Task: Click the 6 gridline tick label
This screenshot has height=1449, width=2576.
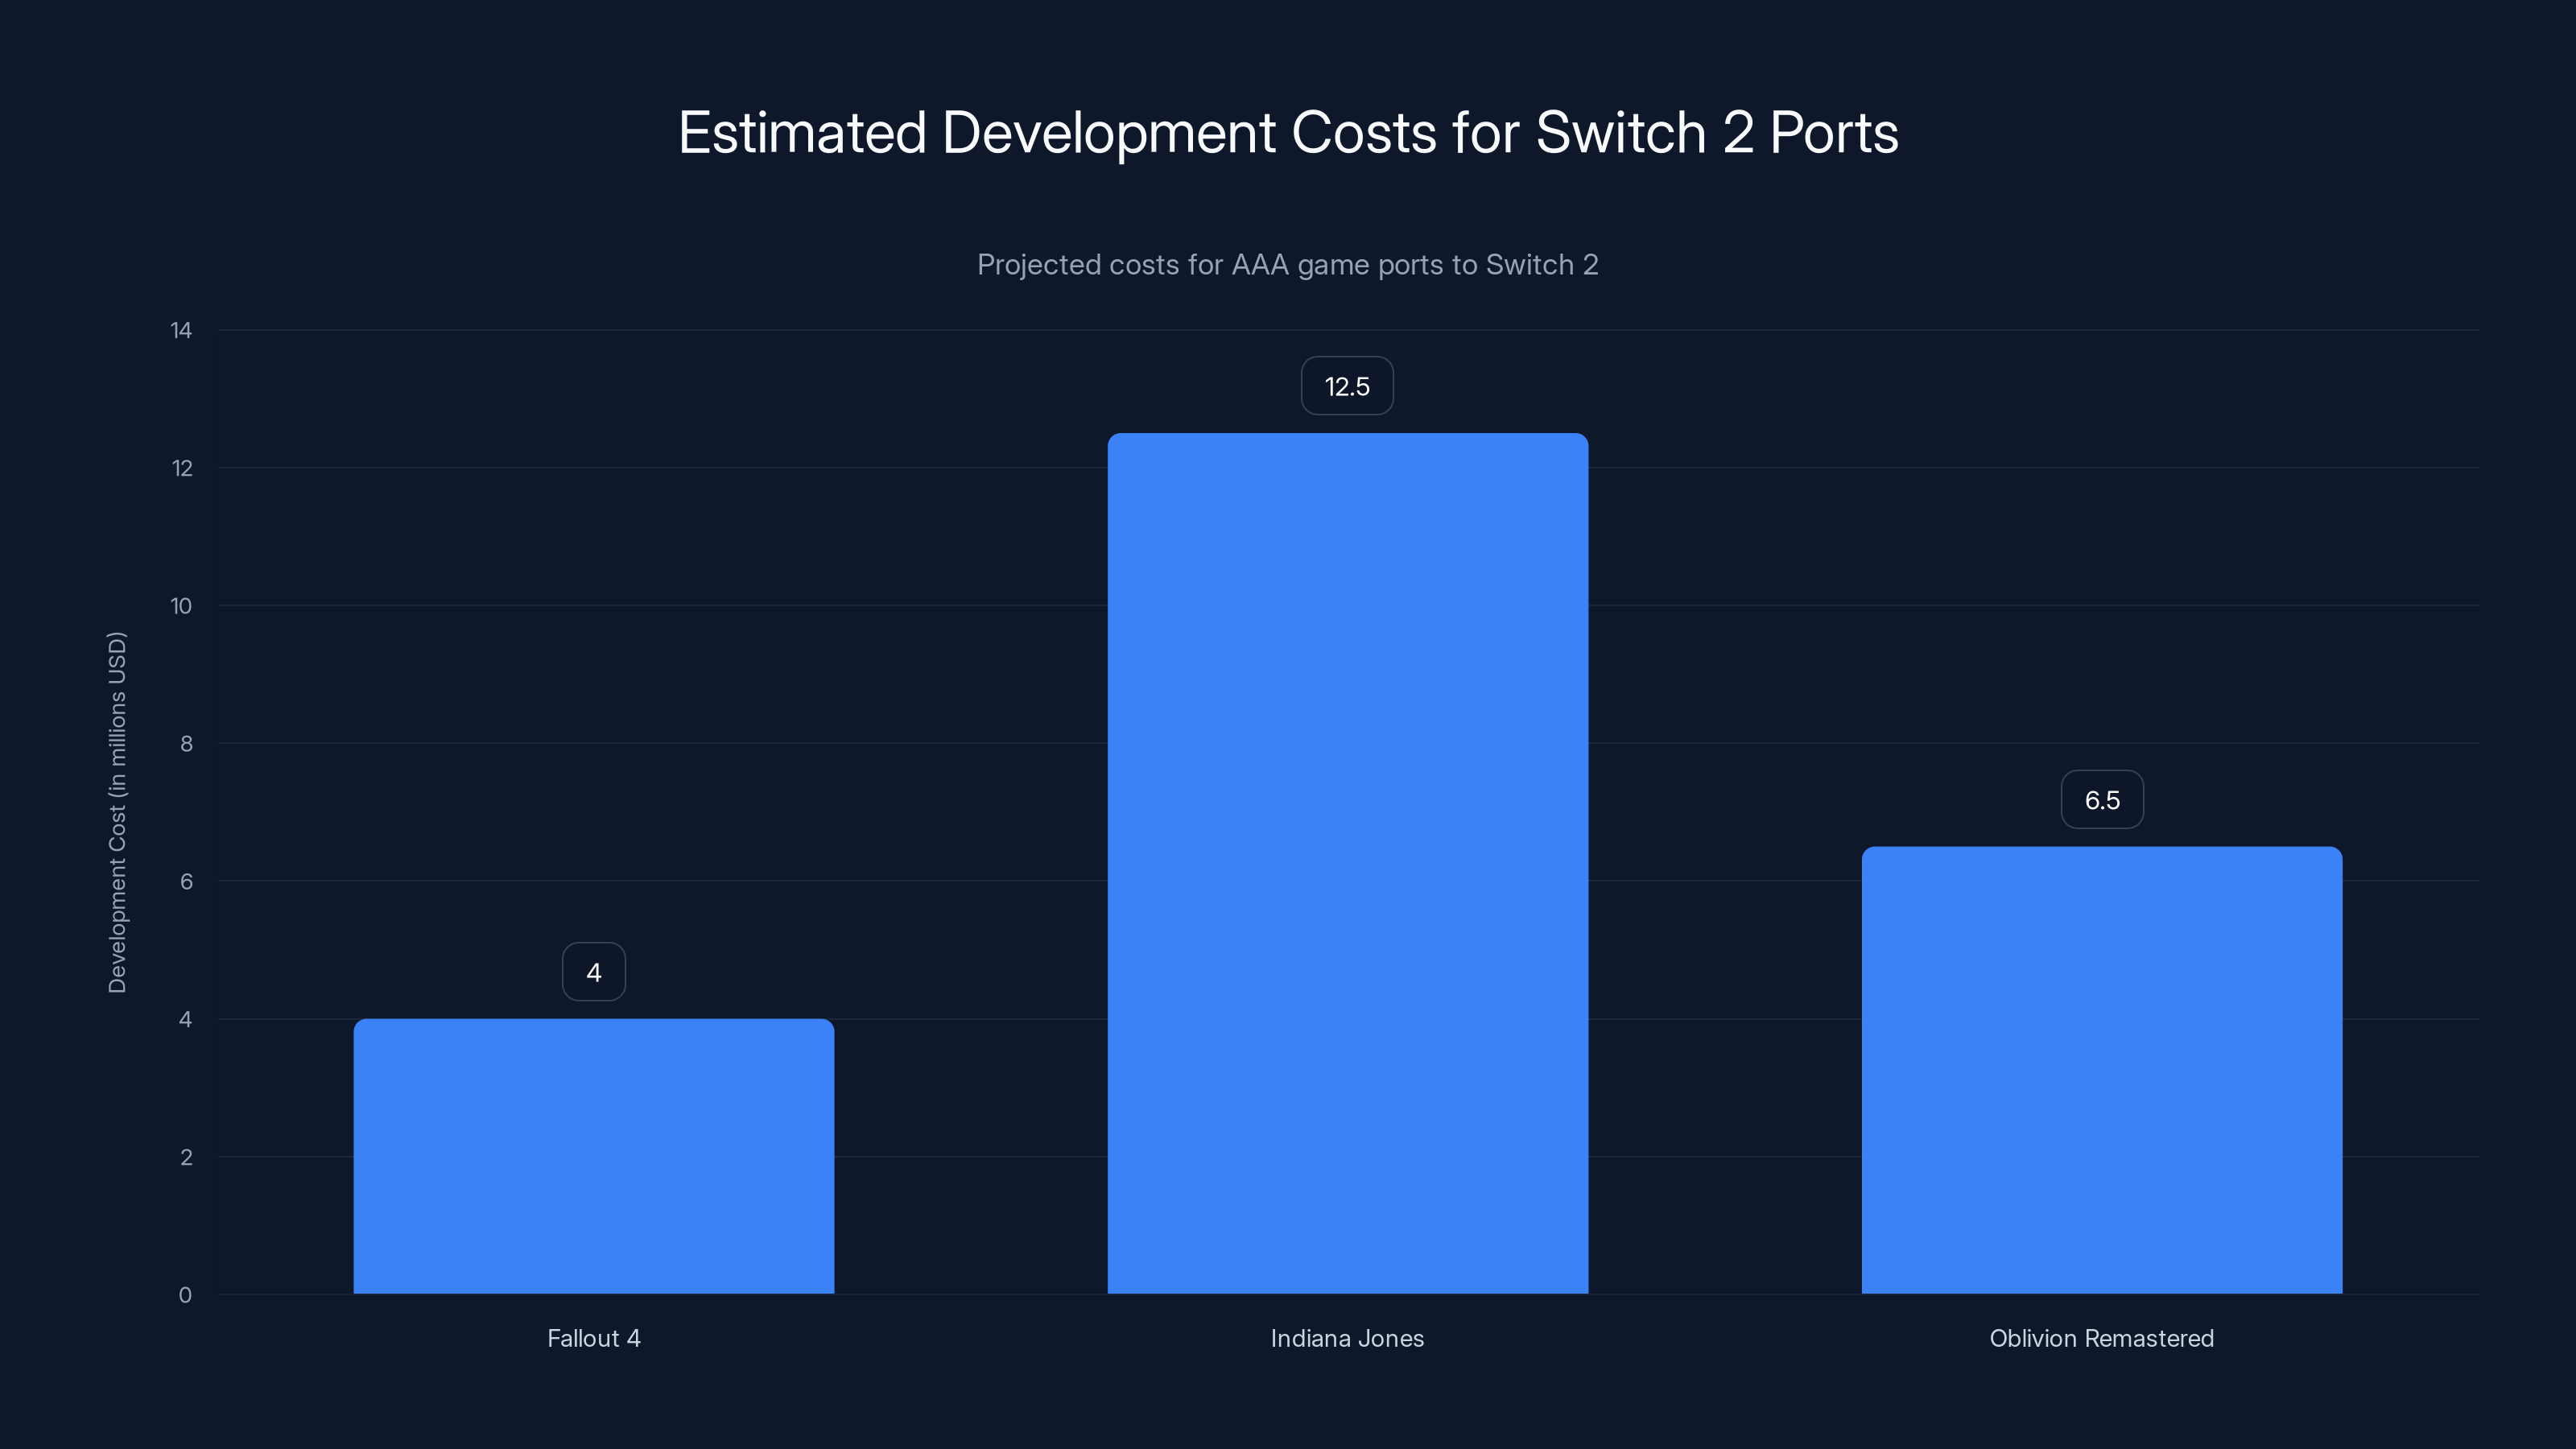Action: [x=188, y=881]
